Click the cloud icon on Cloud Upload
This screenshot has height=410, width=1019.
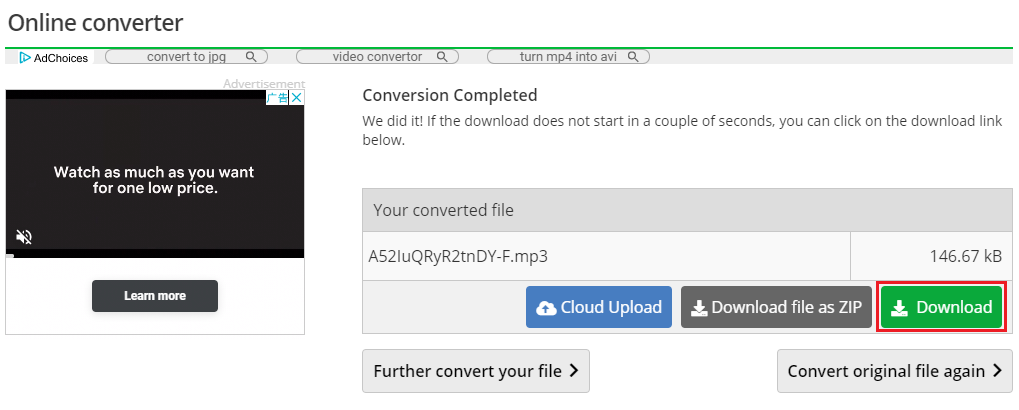[x=546, y=308]
